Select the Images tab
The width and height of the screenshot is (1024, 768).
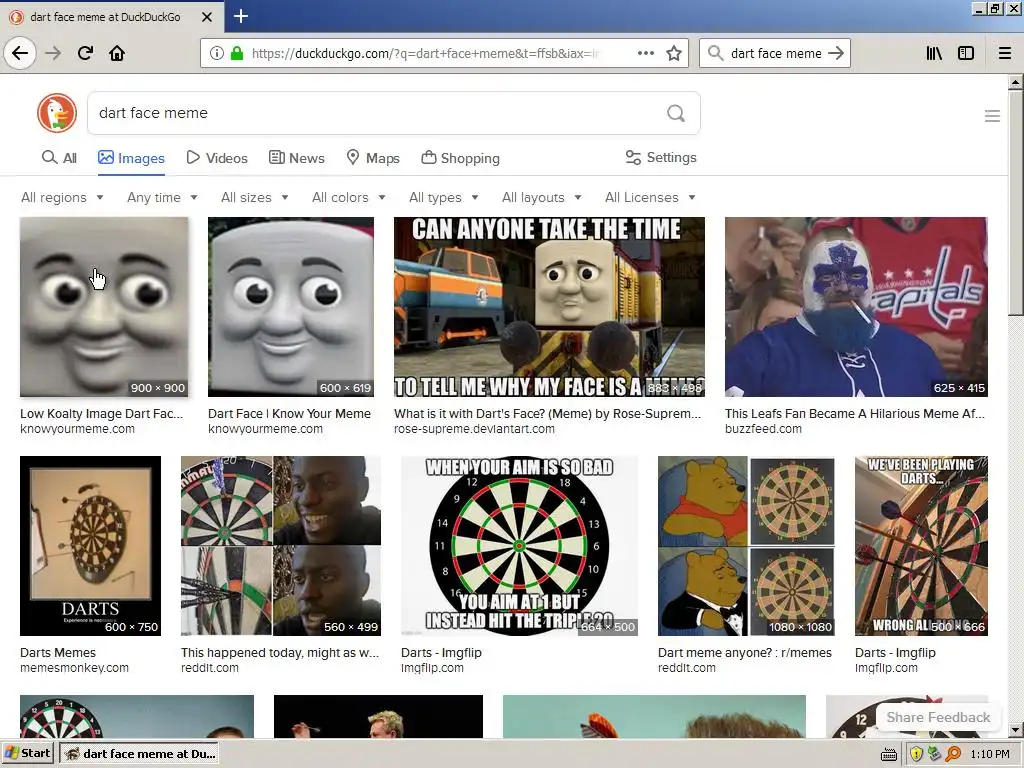(x=131, y=158)
